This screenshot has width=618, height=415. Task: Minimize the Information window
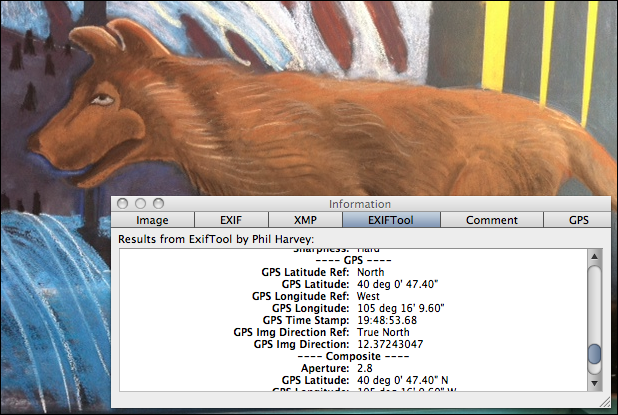(140, 203)
